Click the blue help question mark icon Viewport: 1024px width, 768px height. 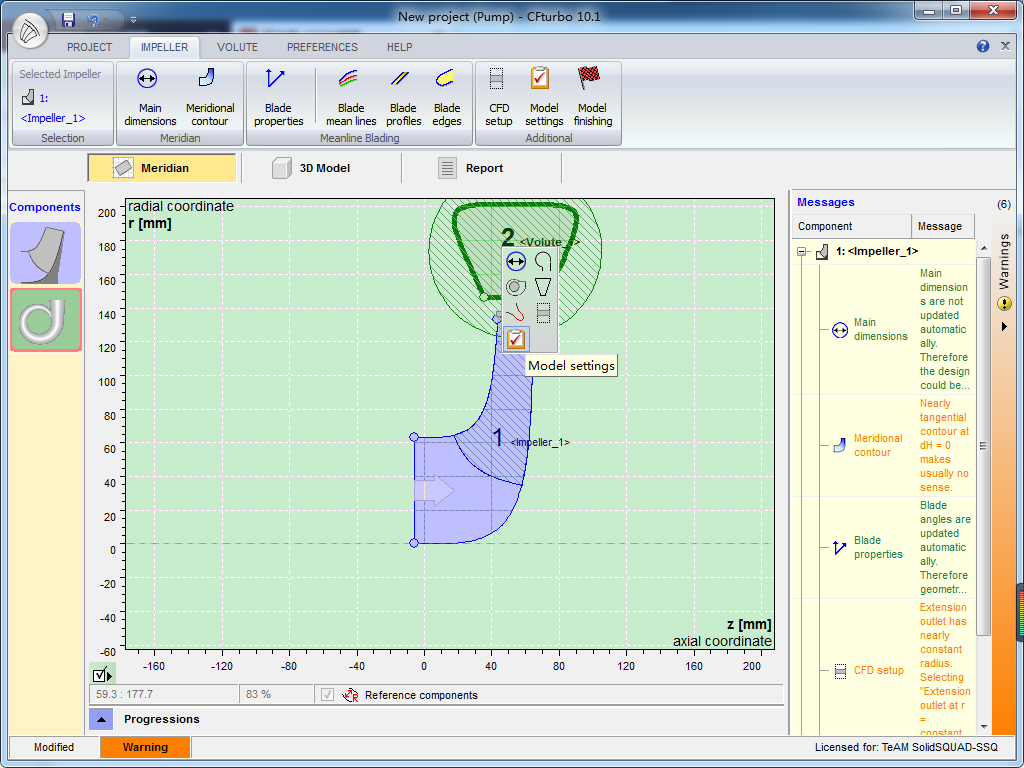click(983, 46)
